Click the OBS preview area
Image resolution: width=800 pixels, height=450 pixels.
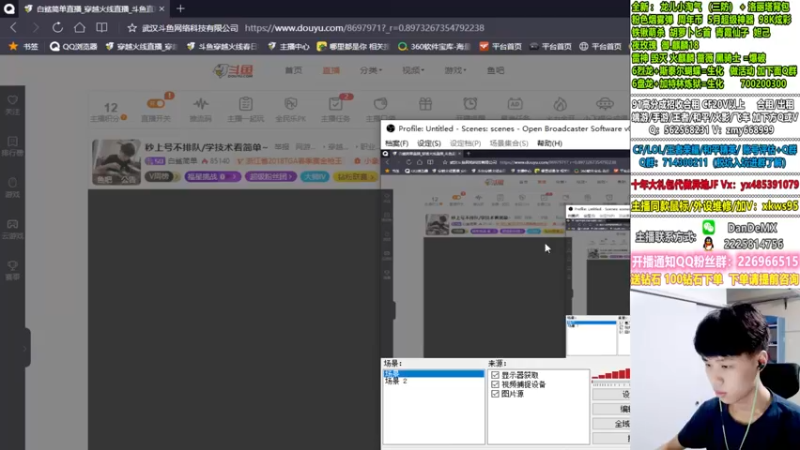point(505,253)
